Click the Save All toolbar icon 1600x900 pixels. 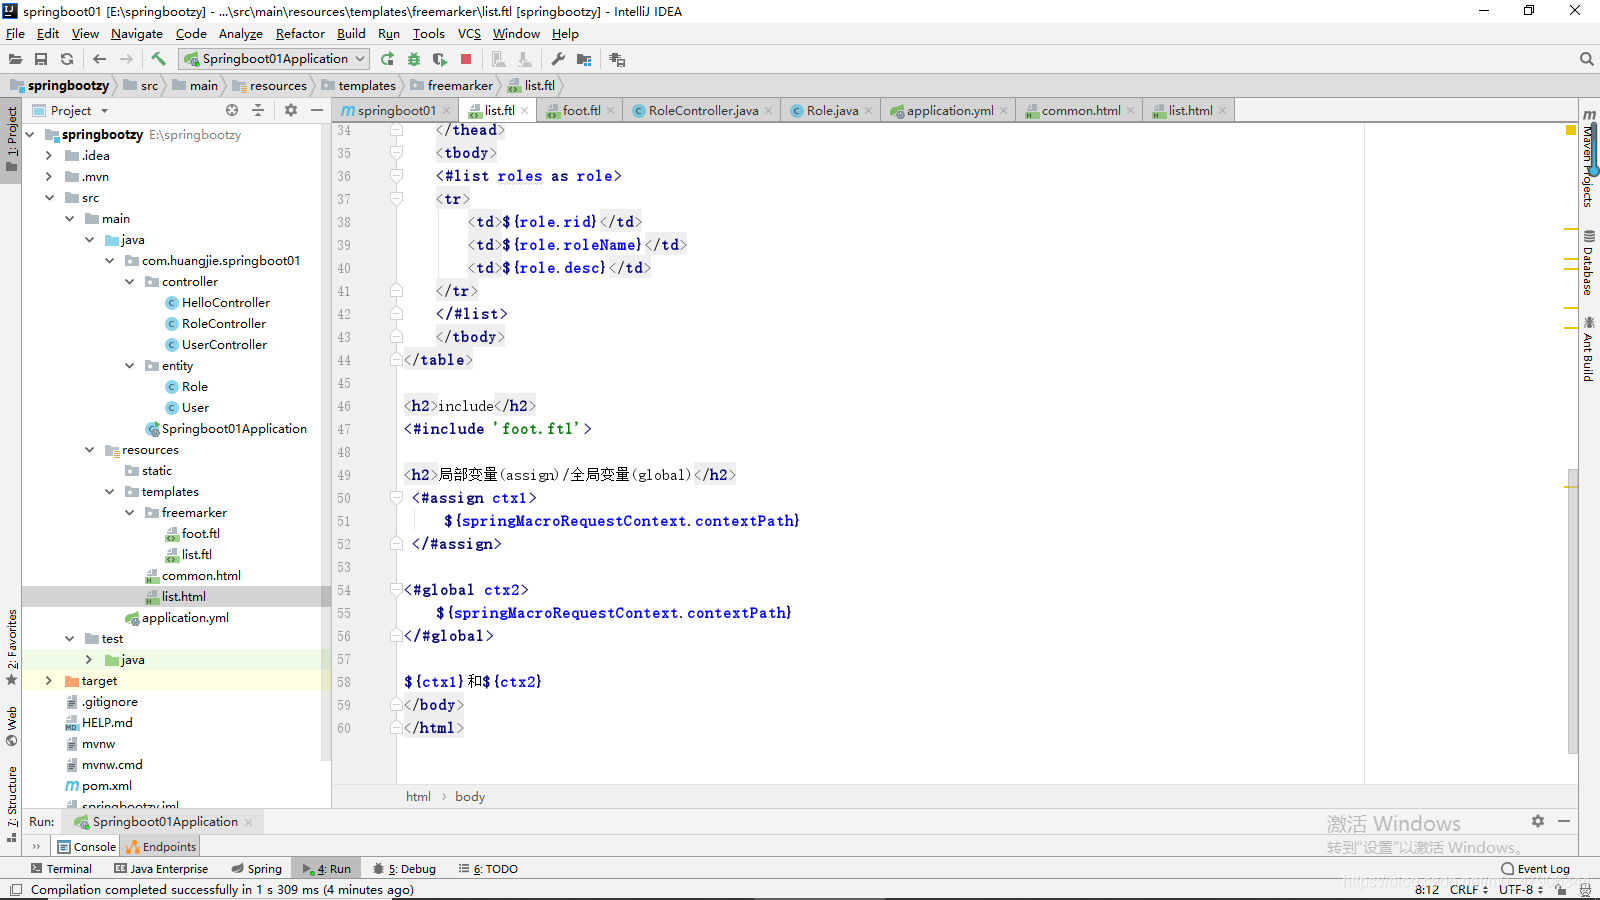tap(41, 59)
